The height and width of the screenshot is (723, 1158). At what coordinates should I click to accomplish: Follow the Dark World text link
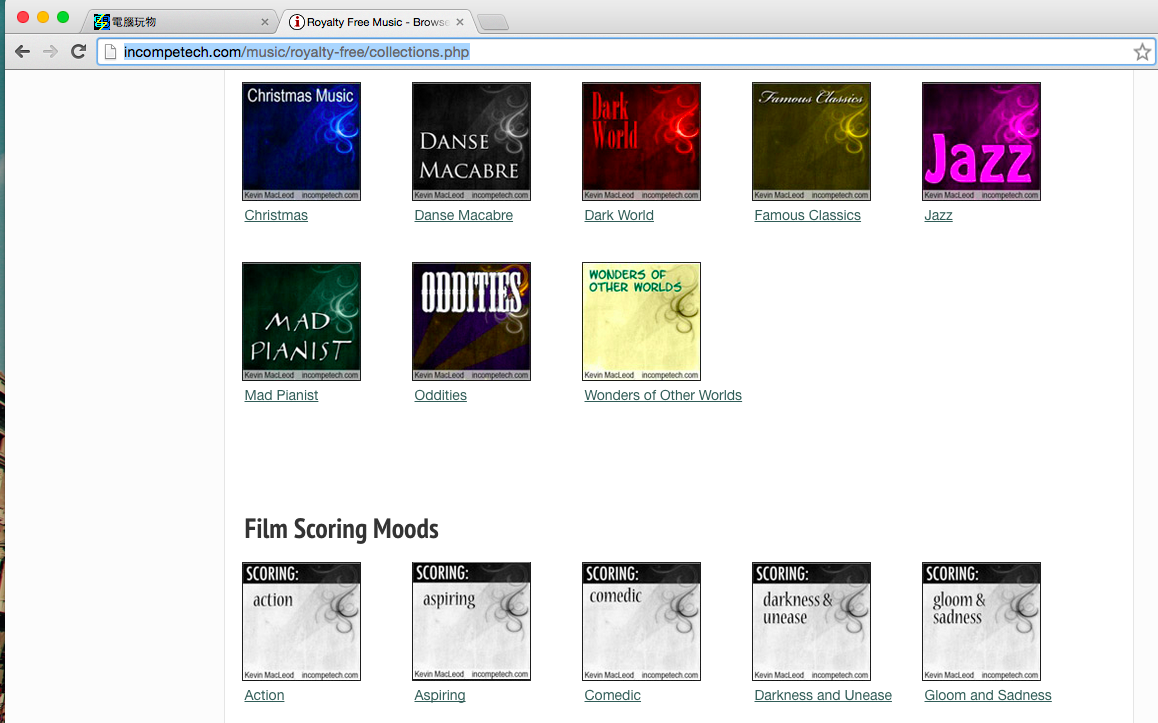(x=619, y=215)
